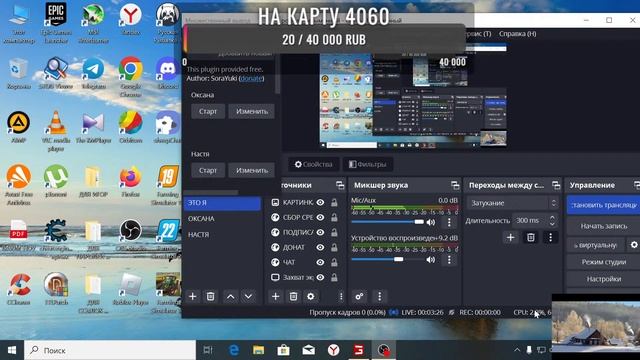This screenshot has height=360, width=640.
Task: Open the Справка (H) menu
Action: [517, 34]
